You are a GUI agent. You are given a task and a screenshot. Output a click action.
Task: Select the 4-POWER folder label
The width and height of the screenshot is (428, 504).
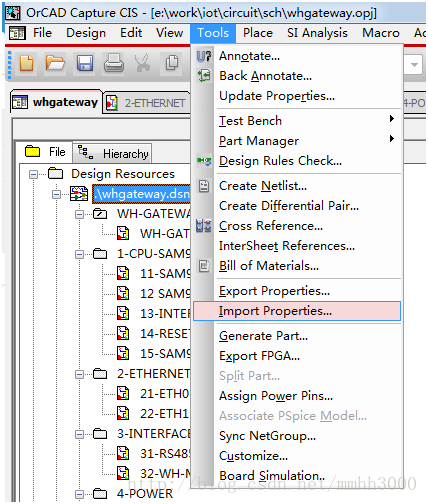coord(145,494)
